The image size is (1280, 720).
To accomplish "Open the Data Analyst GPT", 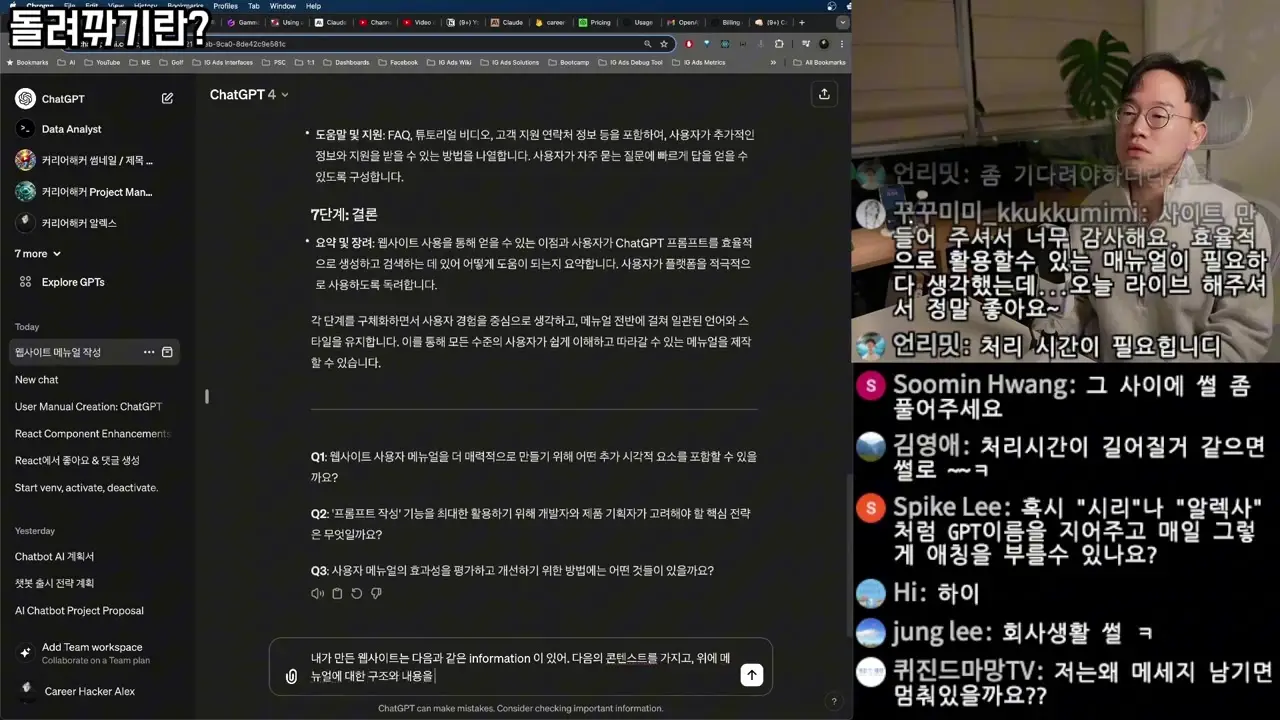I will 58,129.
